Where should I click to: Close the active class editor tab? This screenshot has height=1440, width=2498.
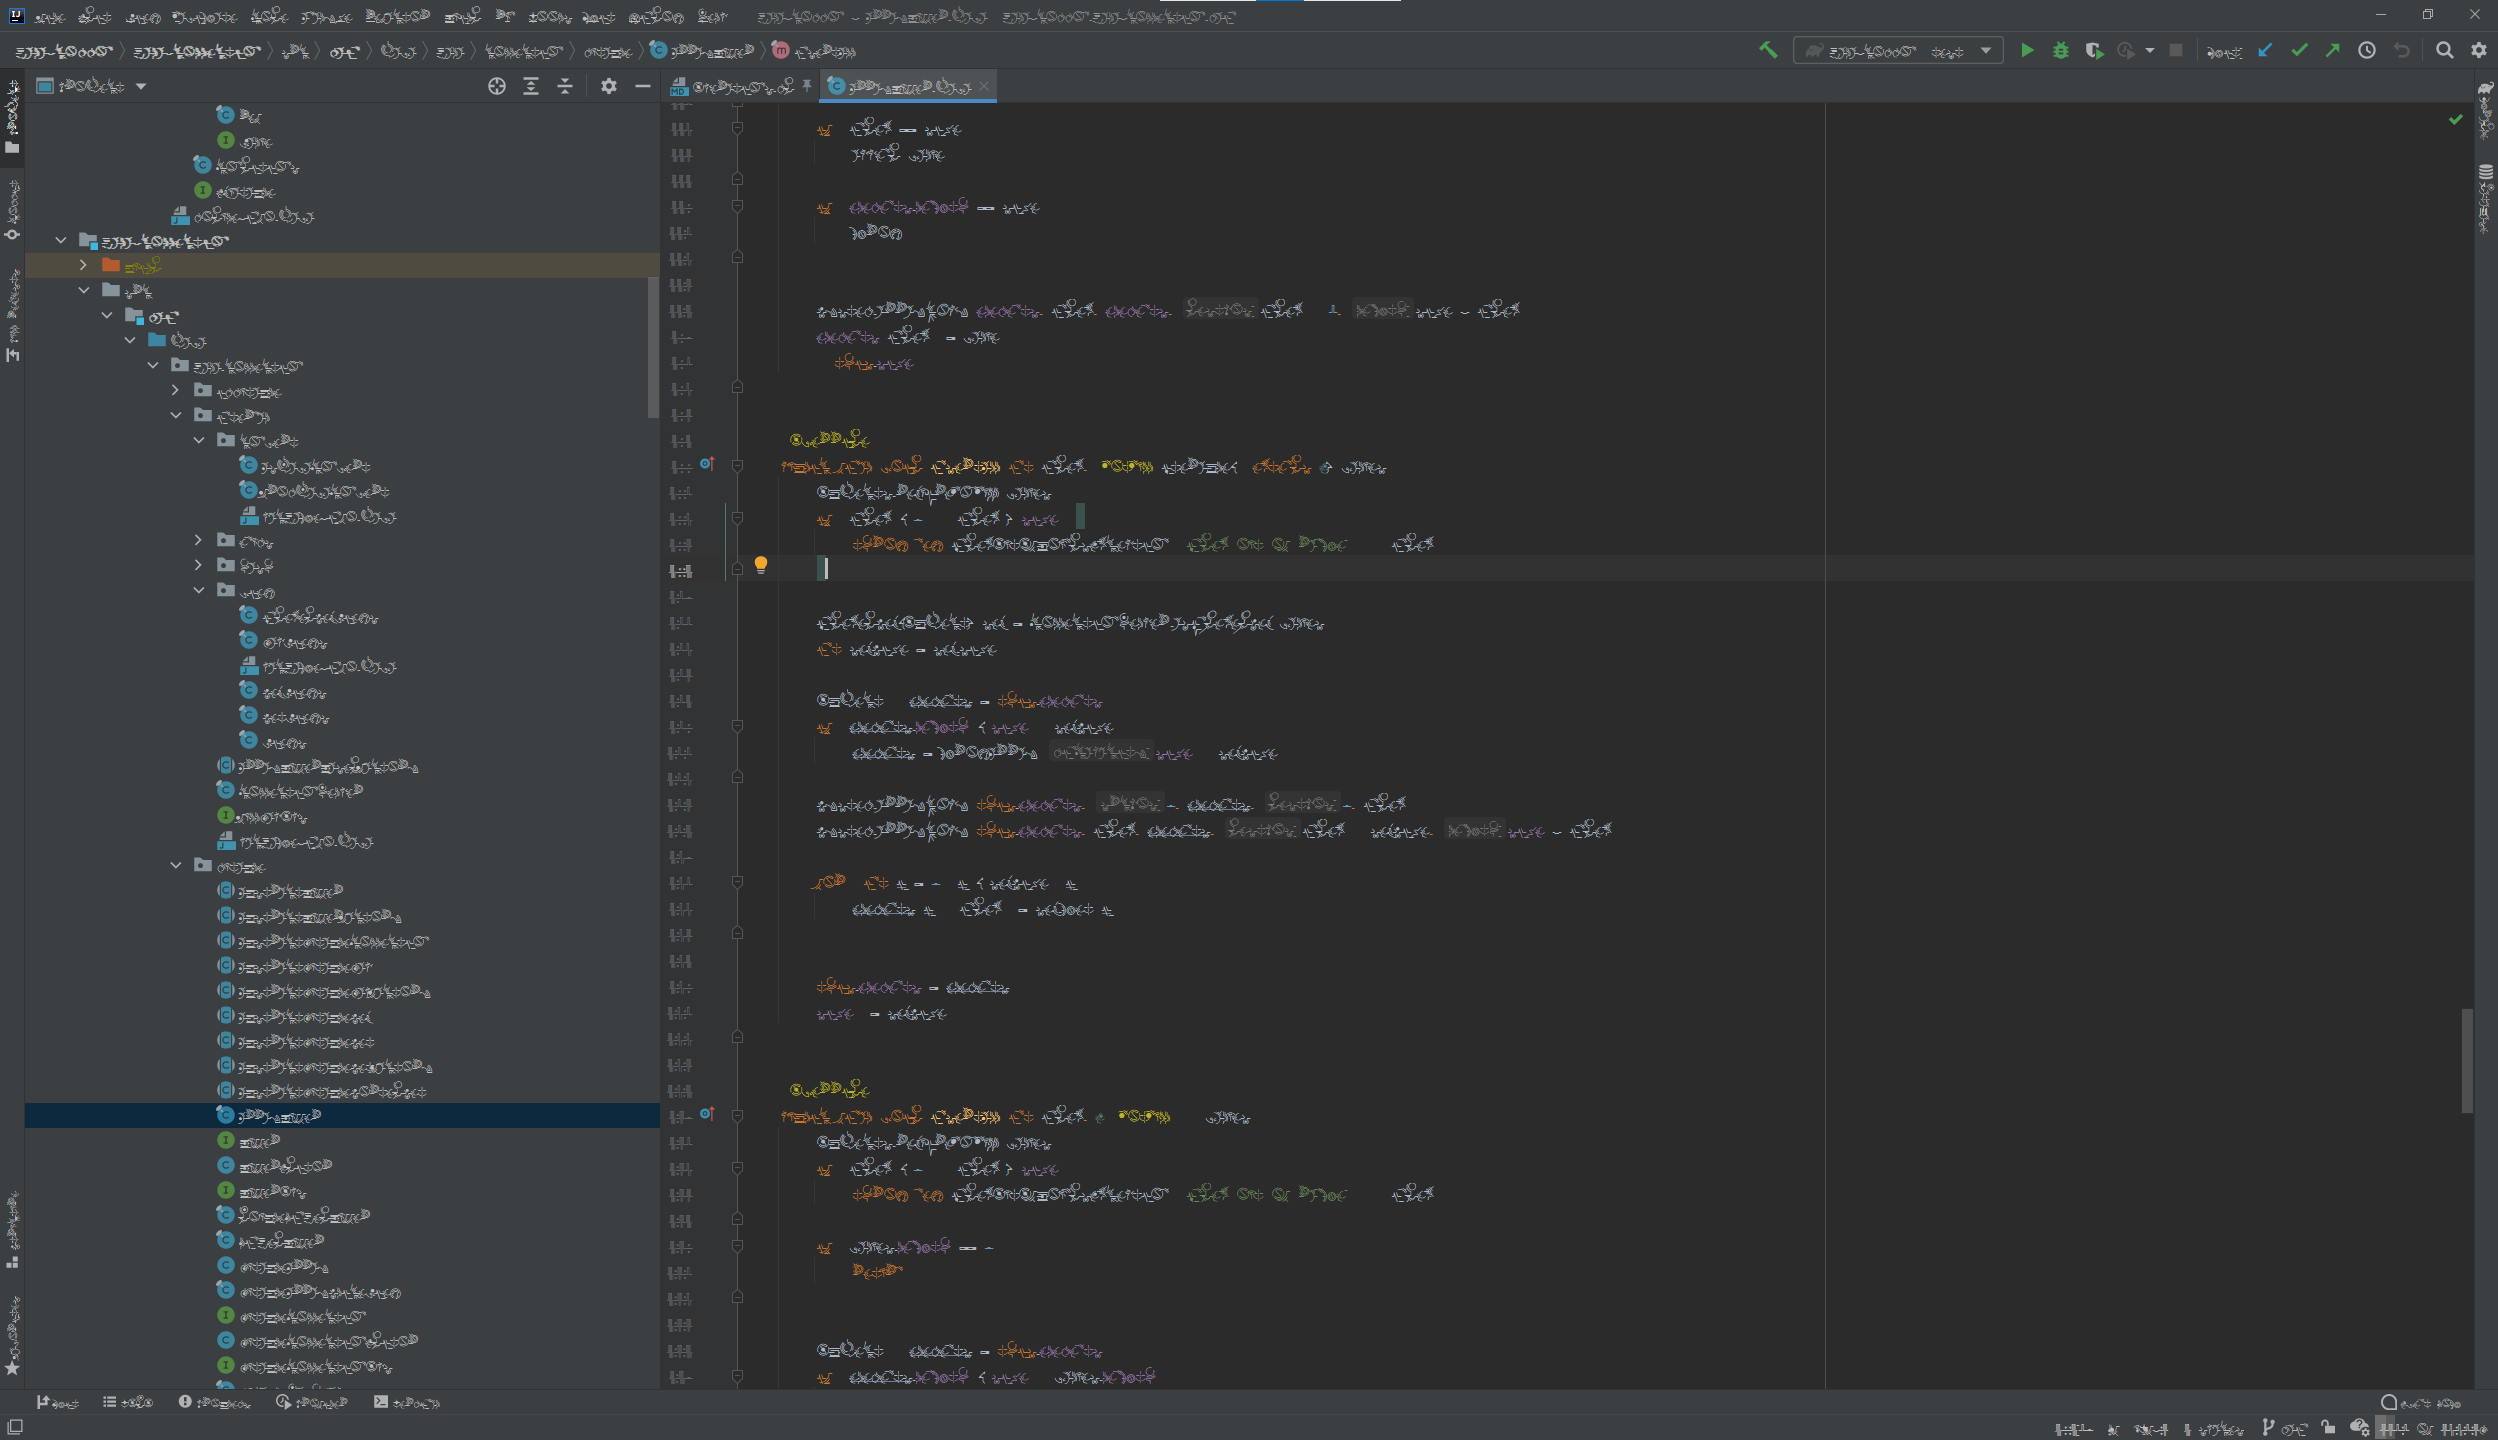pos(984,86)
